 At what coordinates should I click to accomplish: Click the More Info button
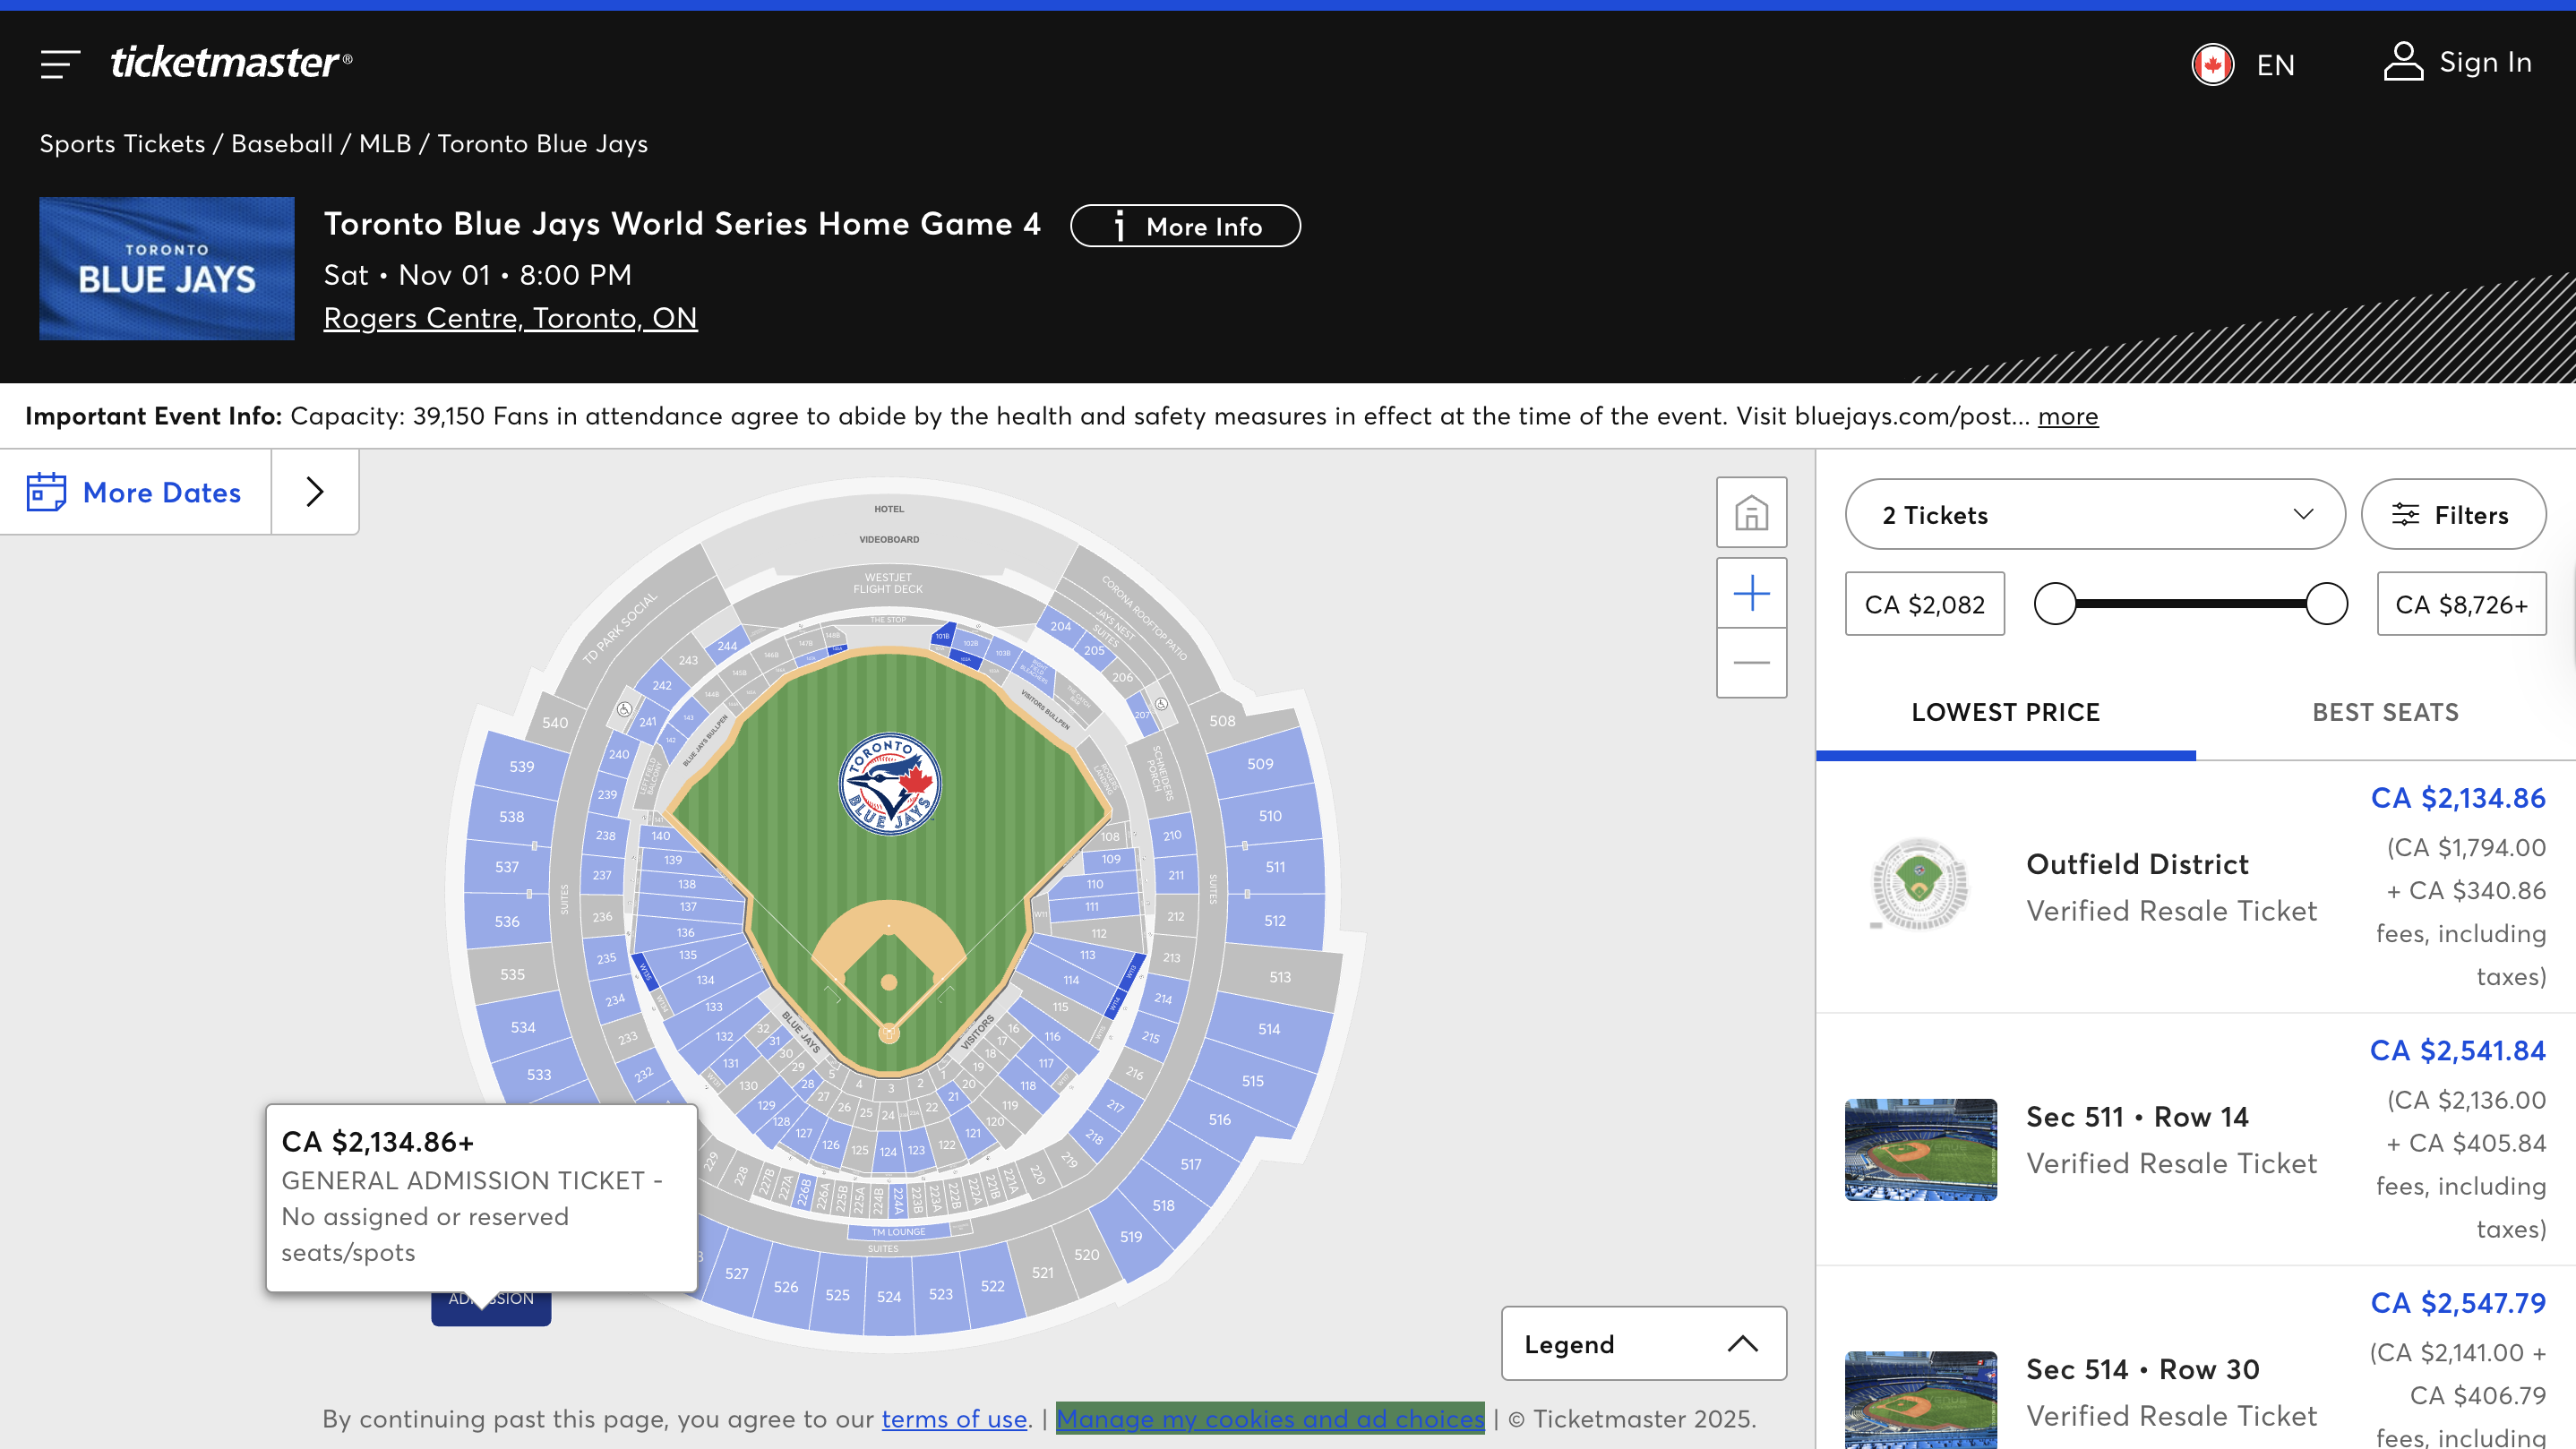click(x=1185, y=227)
